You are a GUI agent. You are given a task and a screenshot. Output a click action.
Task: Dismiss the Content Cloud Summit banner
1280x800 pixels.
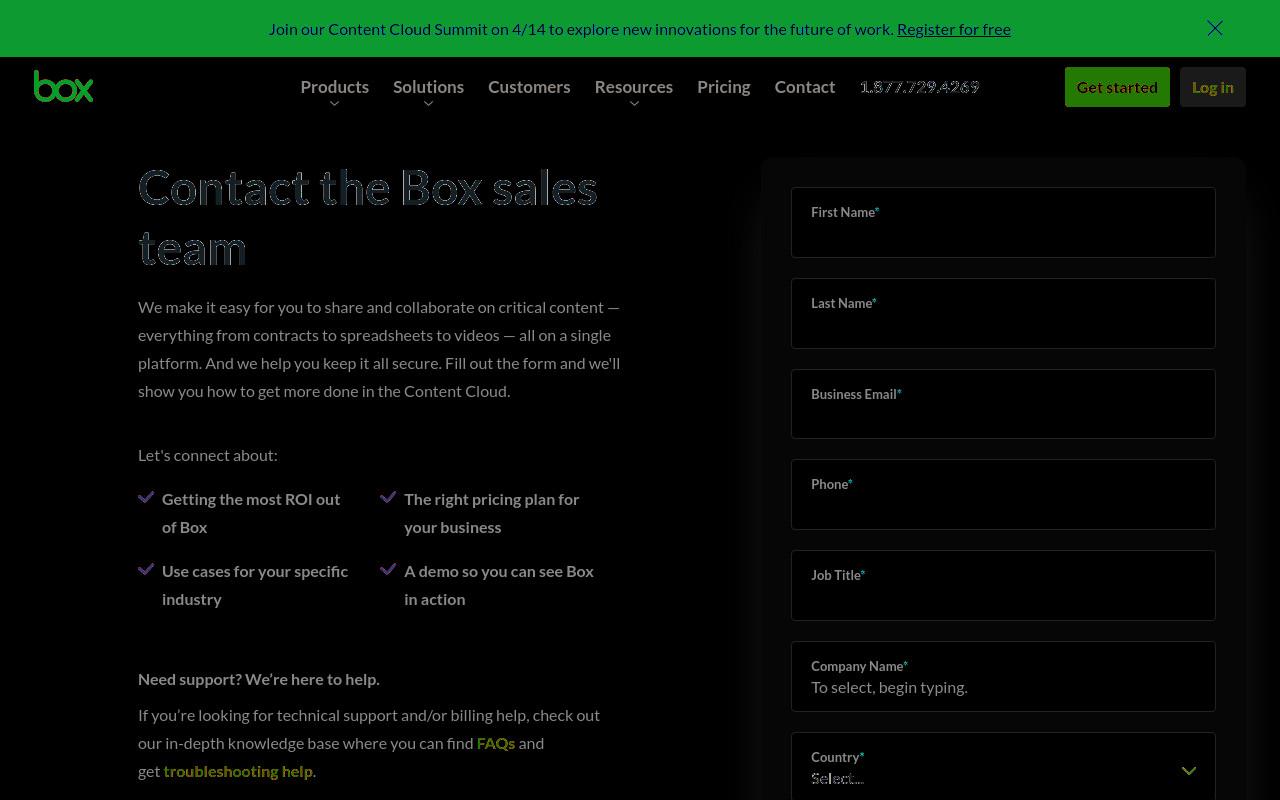(x=1215, y=28)
